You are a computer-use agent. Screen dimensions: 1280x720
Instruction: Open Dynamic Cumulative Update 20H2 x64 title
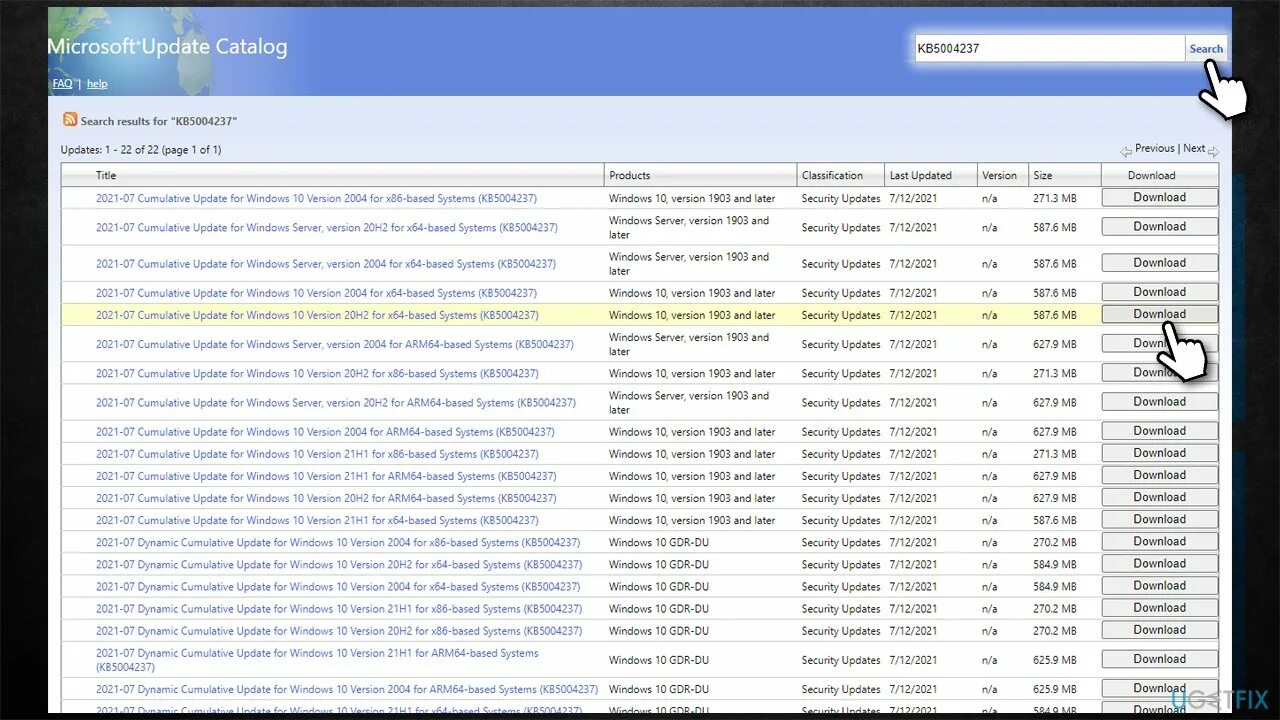(x=339, y=565)
